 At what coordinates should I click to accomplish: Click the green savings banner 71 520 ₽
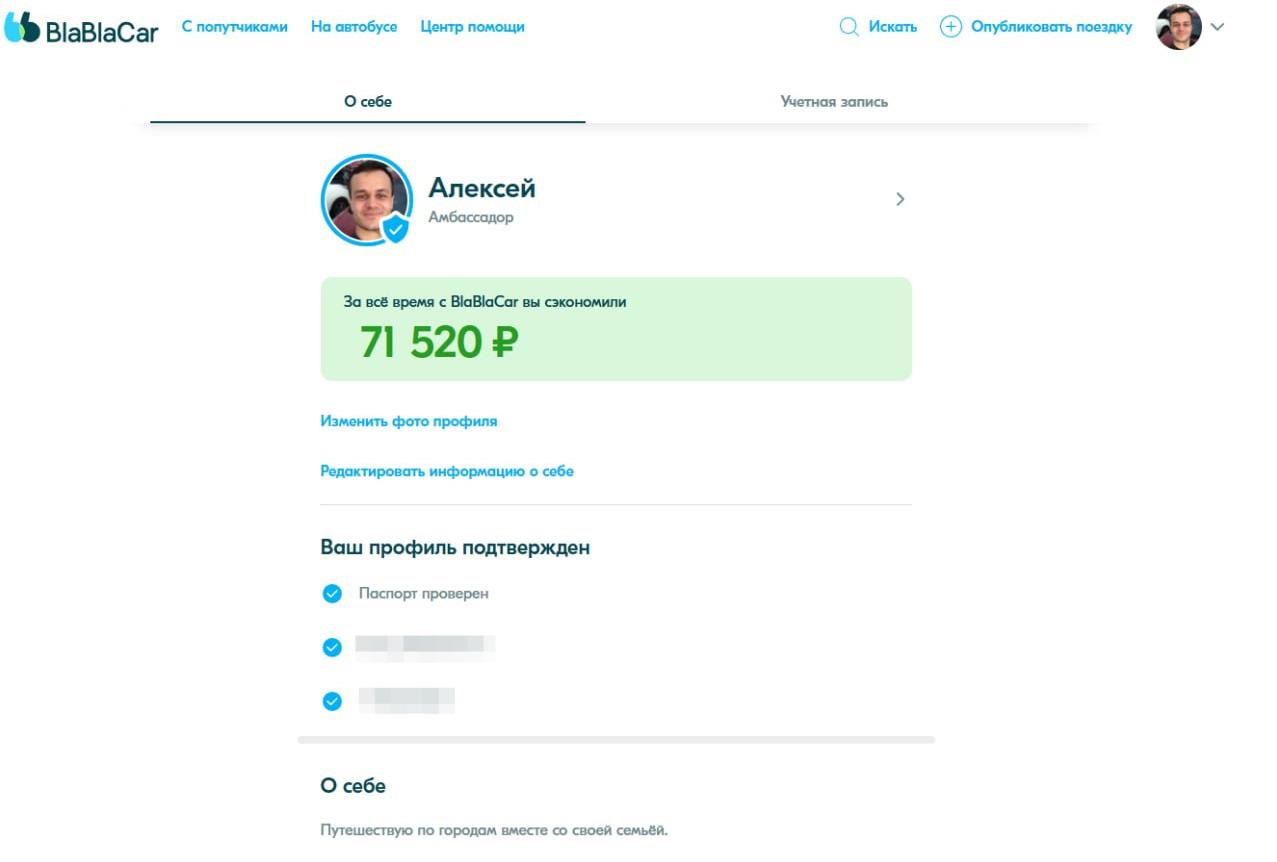click(615, 329)
